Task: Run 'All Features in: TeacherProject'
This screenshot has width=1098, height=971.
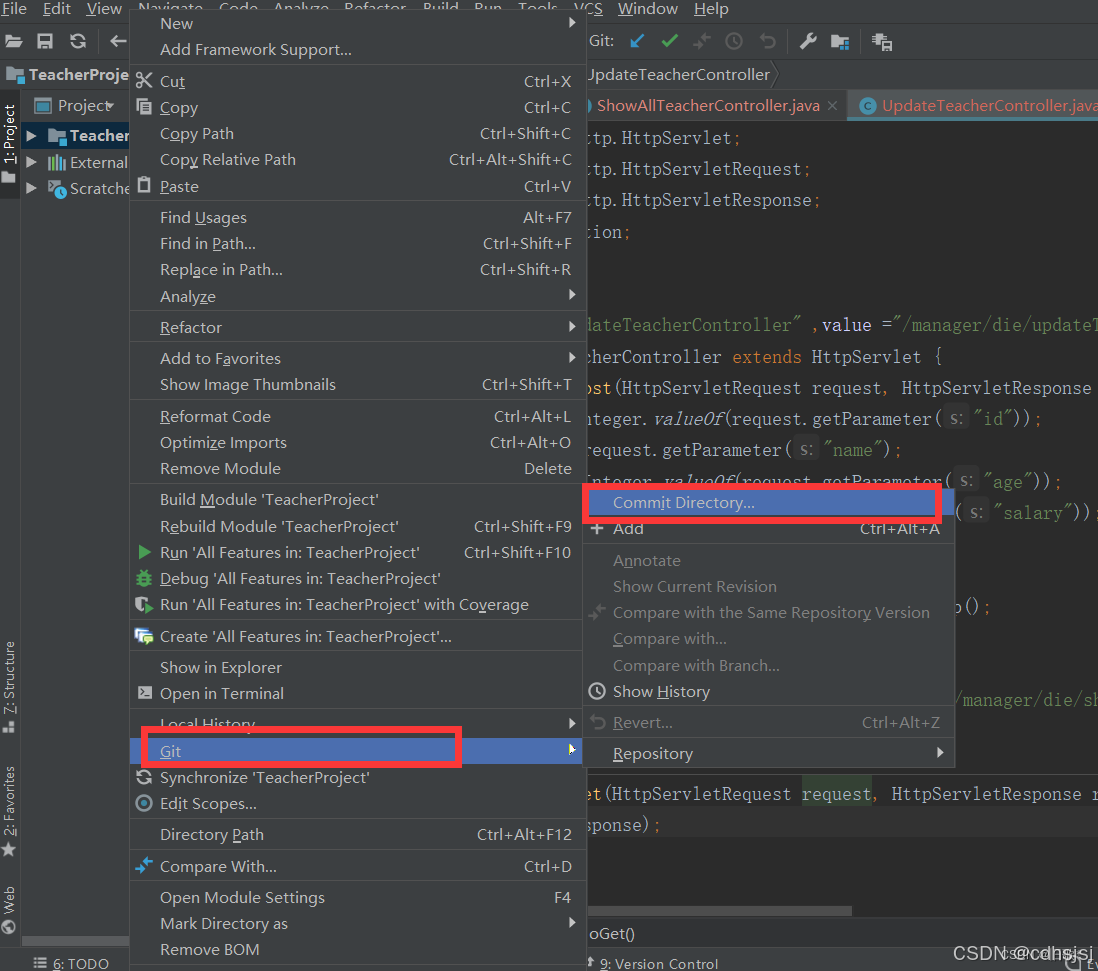Action: coord(357,553)
